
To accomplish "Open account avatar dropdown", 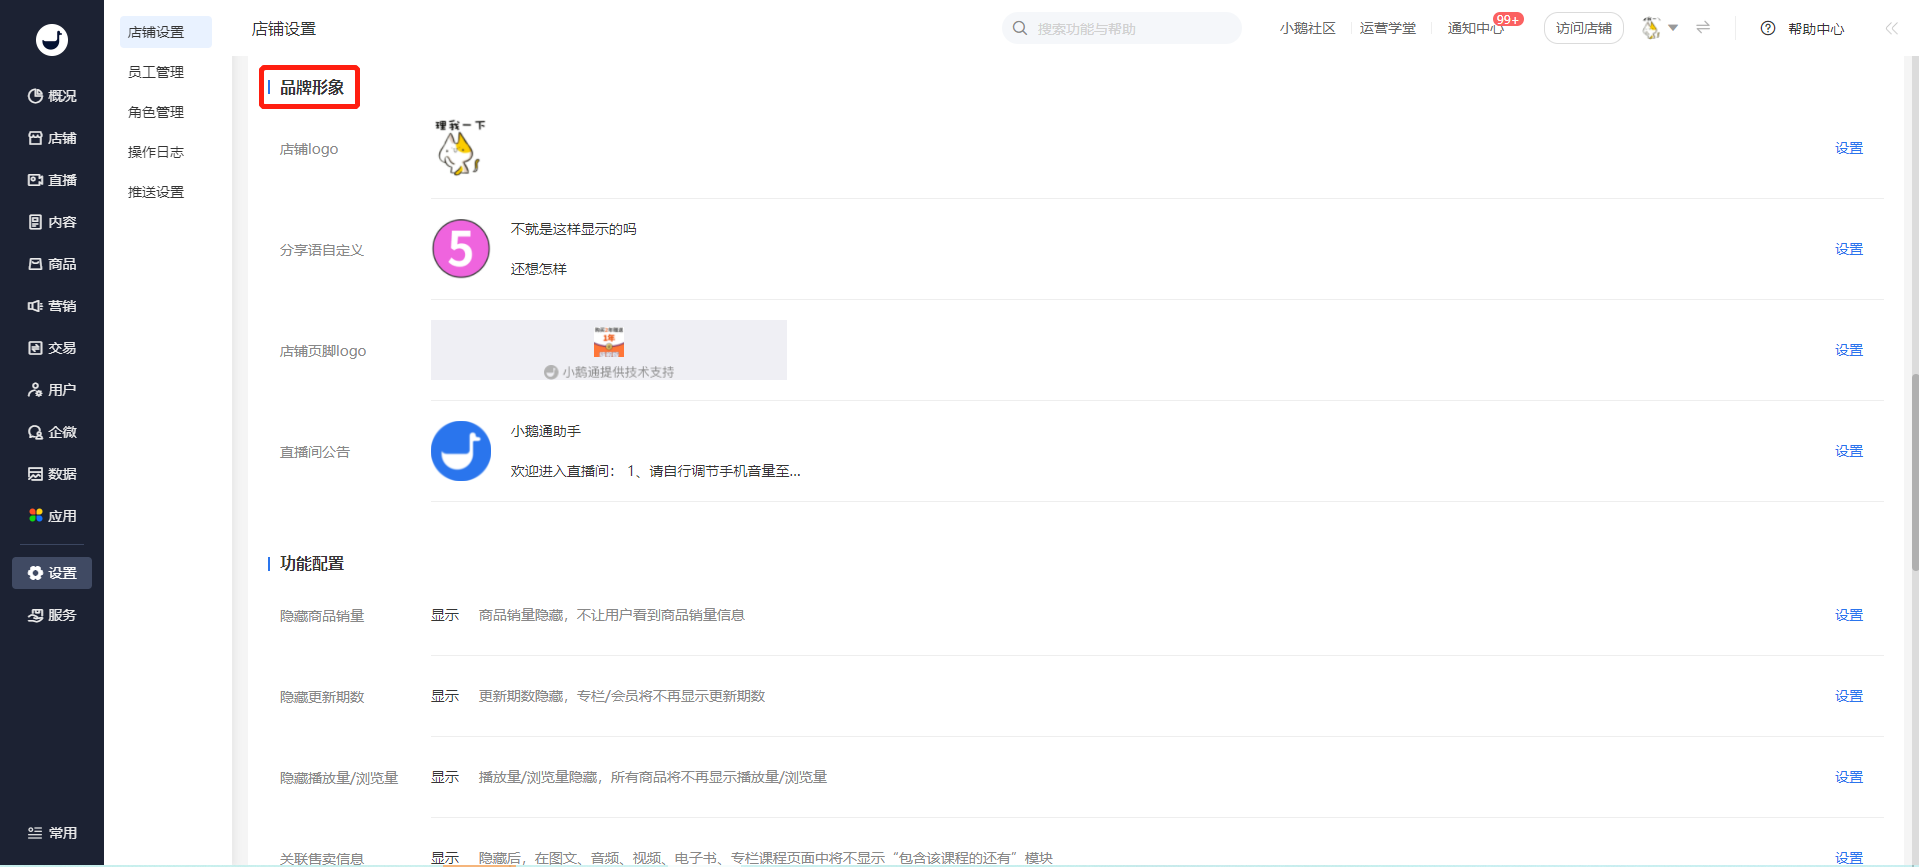I will (x=1660, y=28).
